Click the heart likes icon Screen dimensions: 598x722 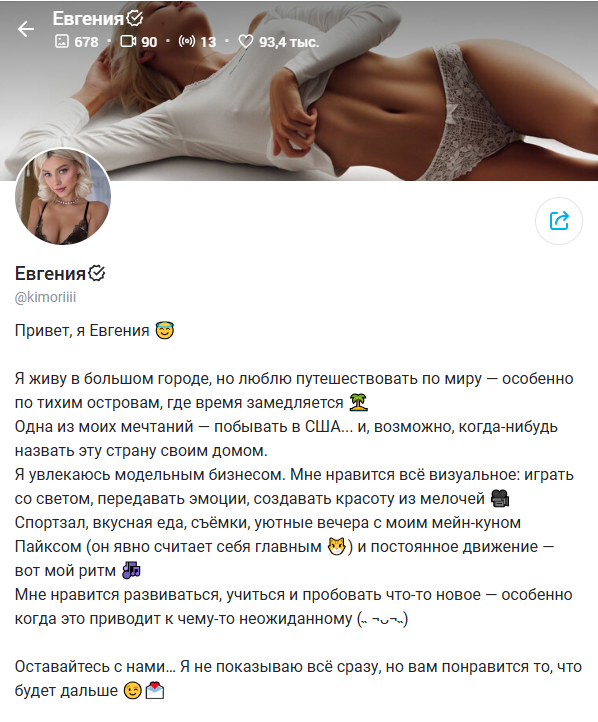pyautogui.click(x=246, y=41)
